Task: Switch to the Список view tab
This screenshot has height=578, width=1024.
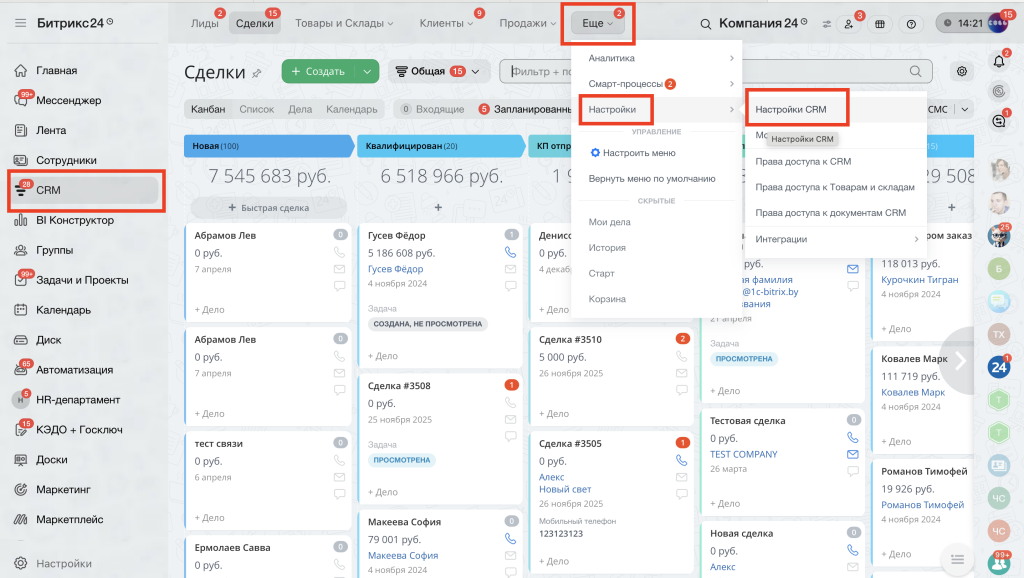Action: 257,109
